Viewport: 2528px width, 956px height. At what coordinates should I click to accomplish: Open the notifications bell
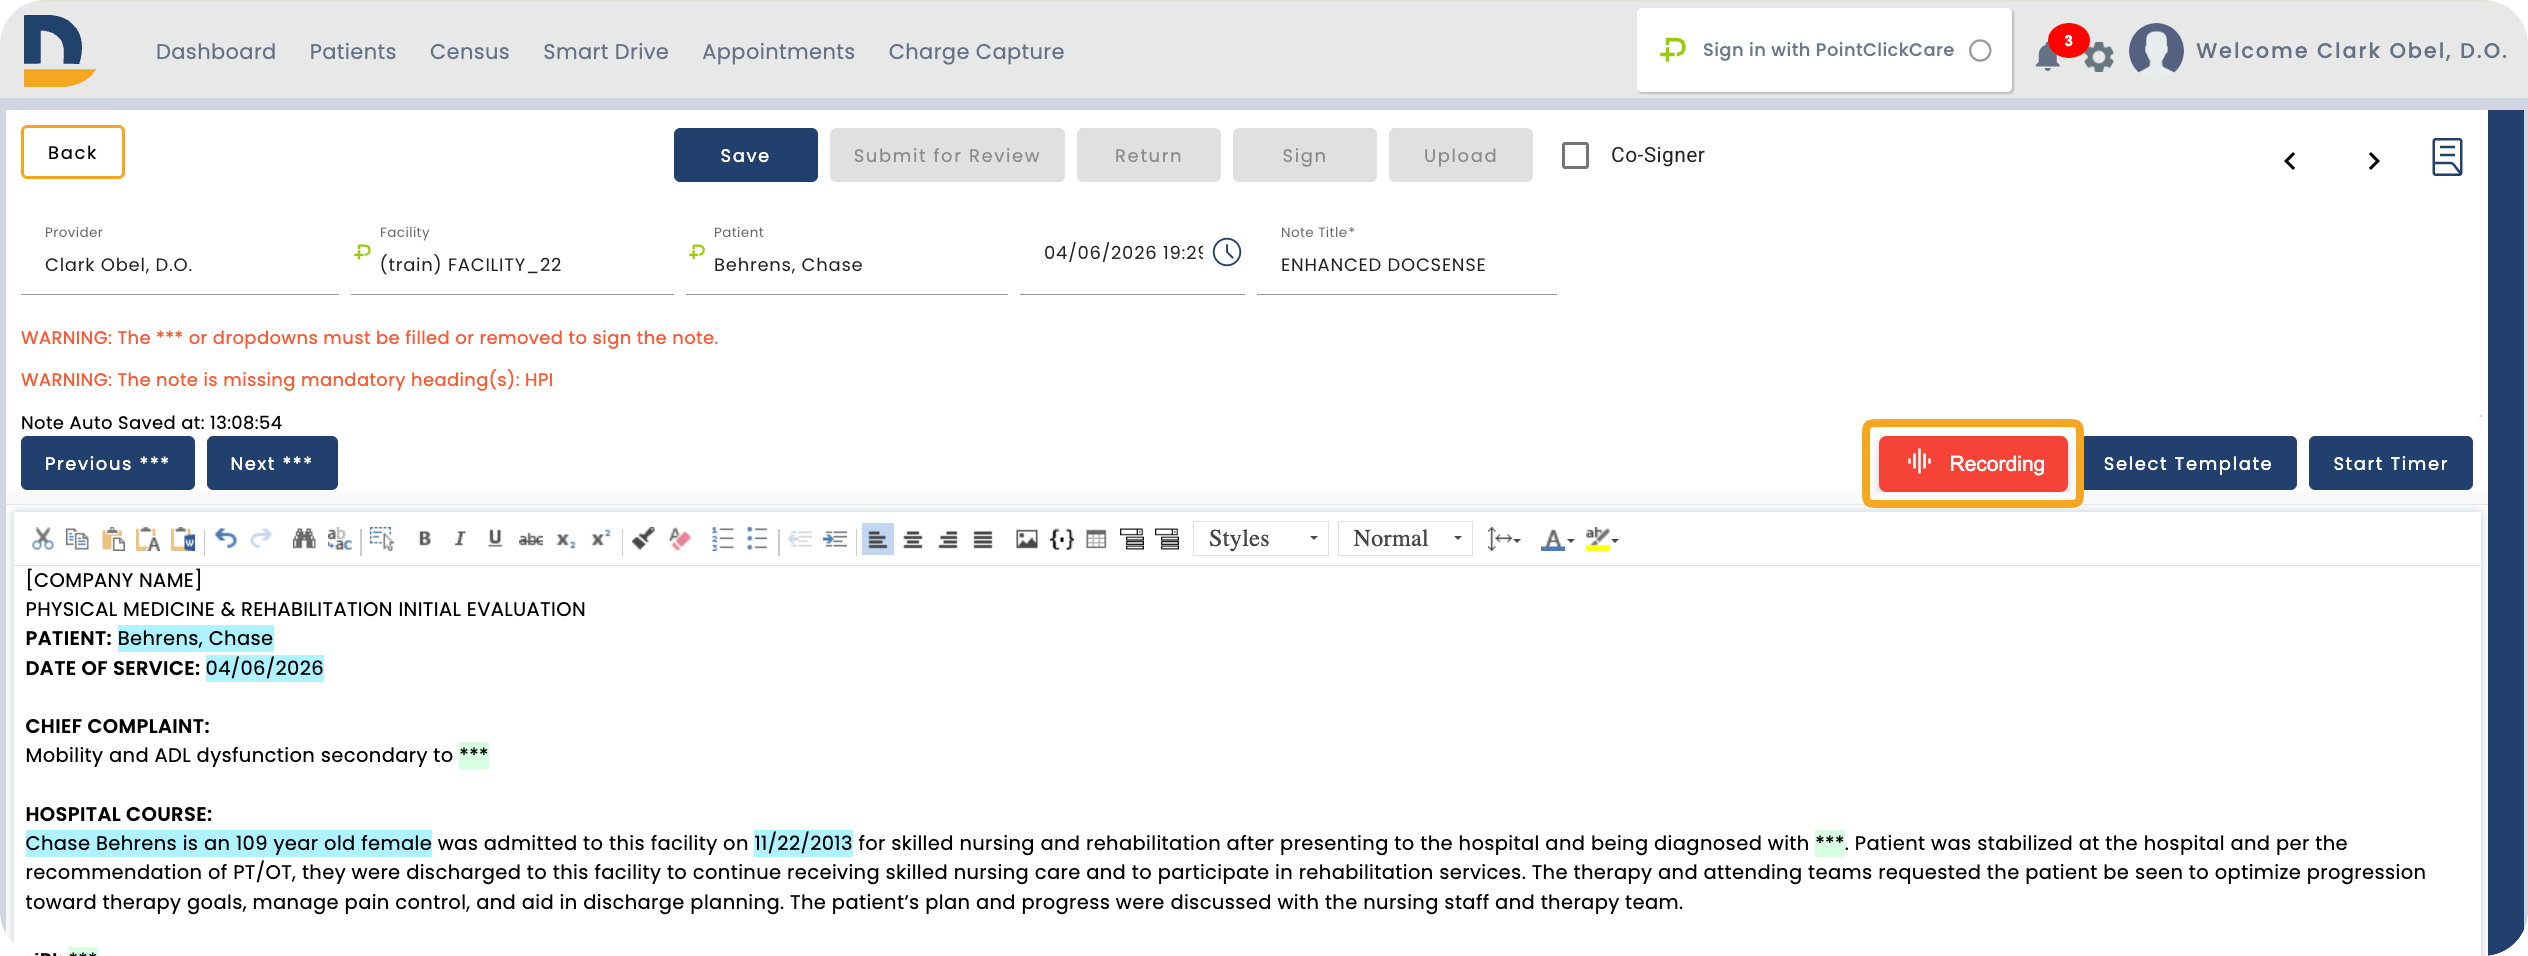[x=2047, y=57]
